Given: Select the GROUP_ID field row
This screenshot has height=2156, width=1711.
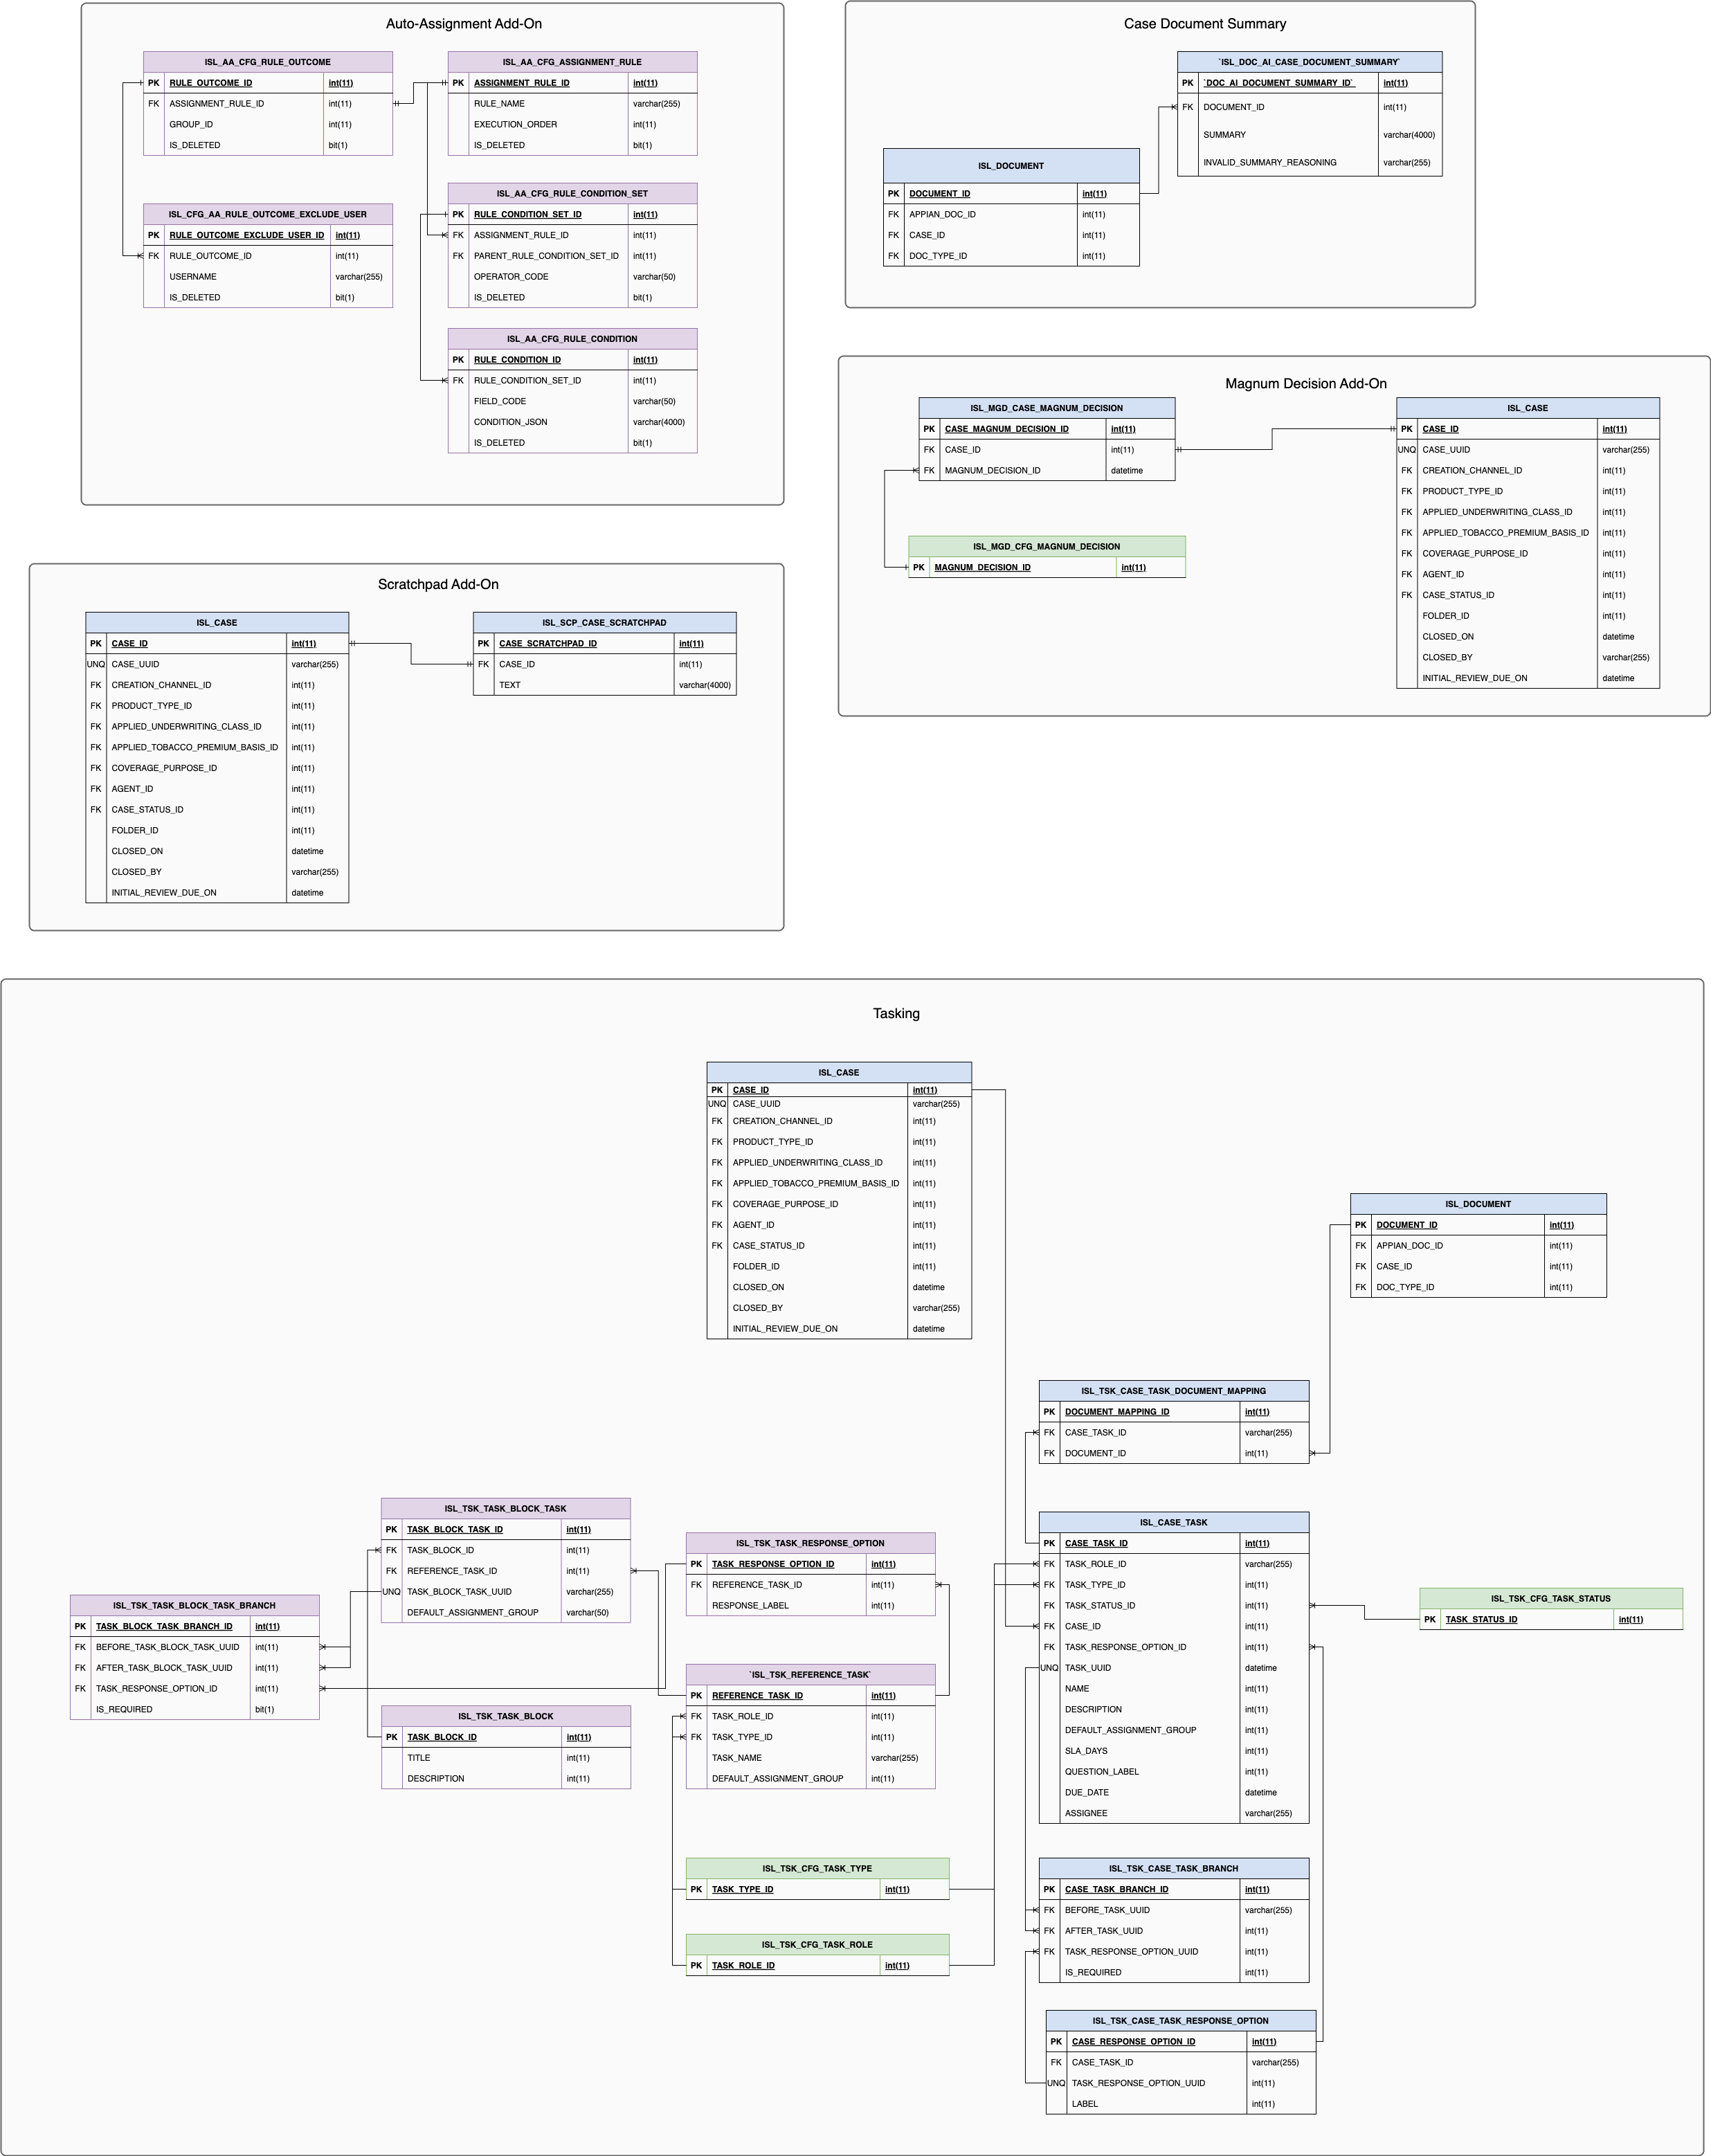Looking at the screenshot, I should (x=268, y=125).
